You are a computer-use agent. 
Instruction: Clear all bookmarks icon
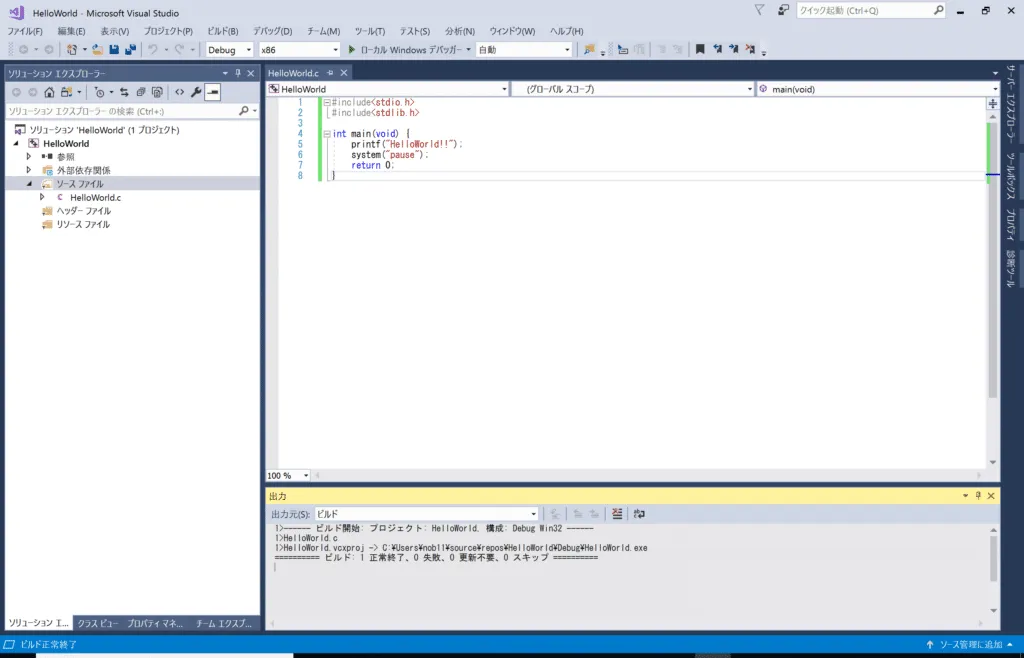click(x=750, y=50)
